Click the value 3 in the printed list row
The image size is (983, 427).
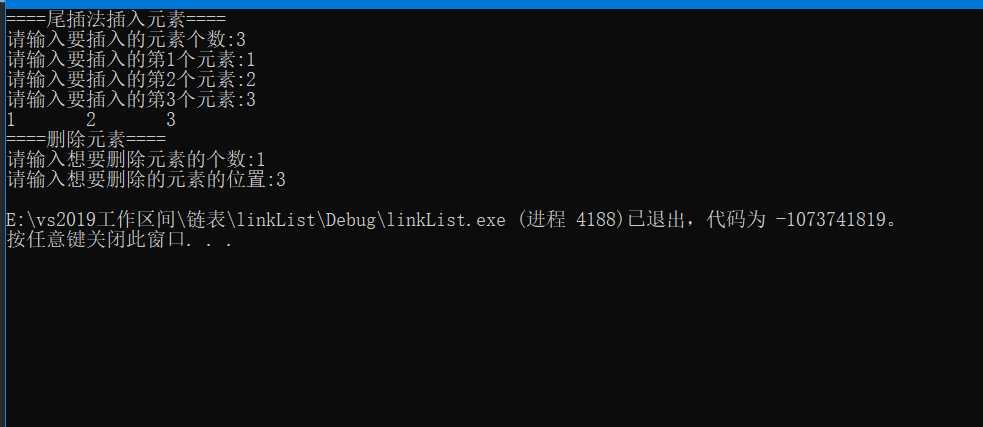point(171,120)
